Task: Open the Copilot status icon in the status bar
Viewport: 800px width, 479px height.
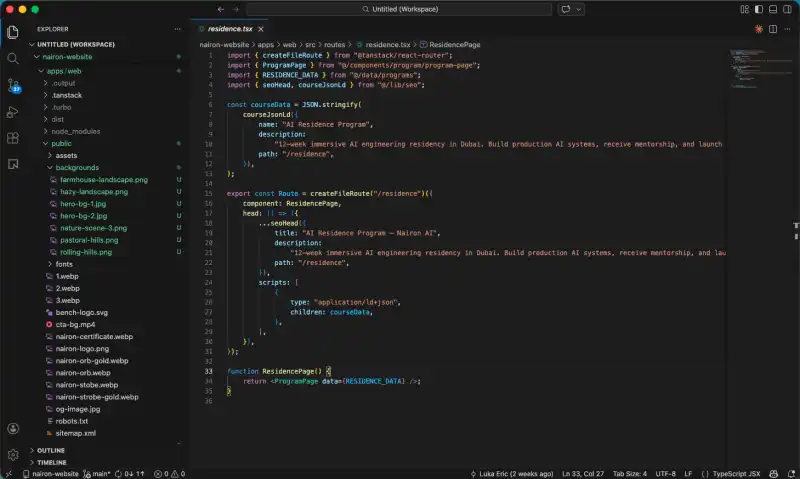Action: pyautogui.click(x=773, y=474)
